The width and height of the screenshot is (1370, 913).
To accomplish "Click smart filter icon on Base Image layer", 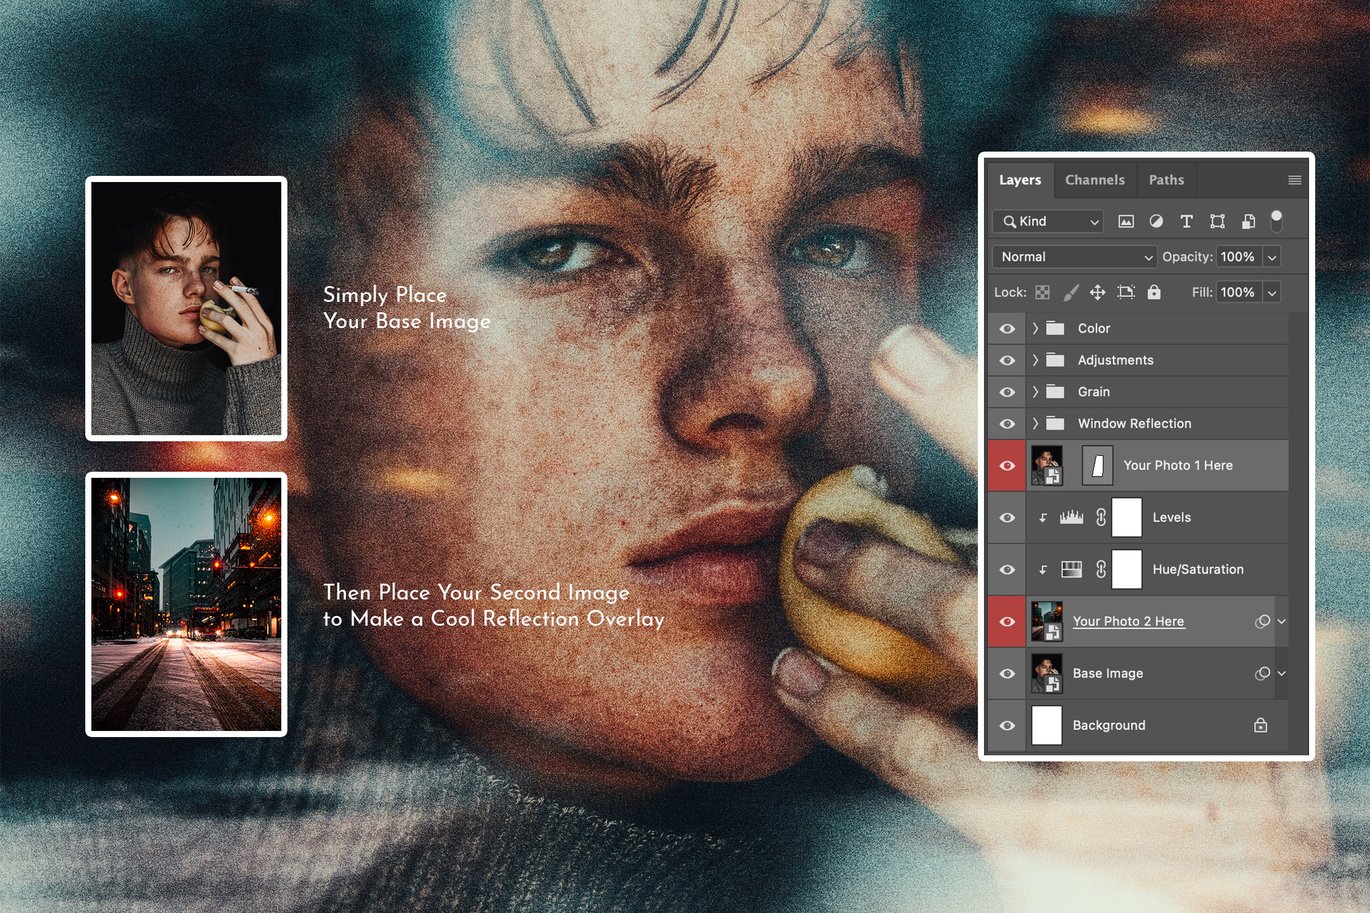I will [x=1262, y=673].
